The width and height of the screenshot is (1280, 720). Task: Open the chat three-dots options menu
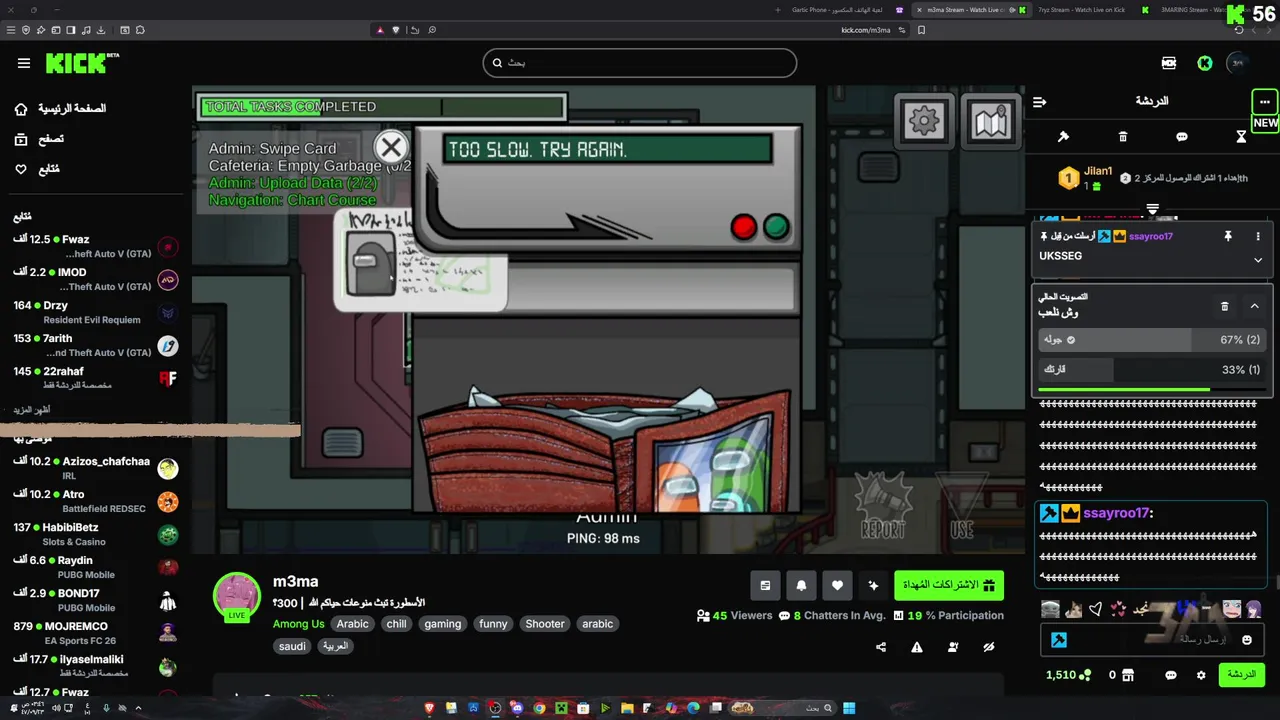click(x=1265, y=102)
